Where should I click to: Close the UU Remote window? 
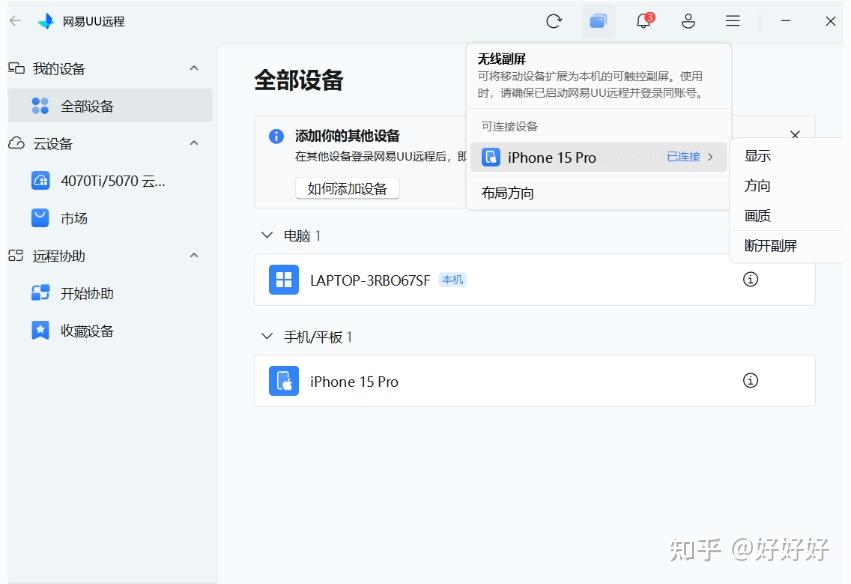pos(830,21)
